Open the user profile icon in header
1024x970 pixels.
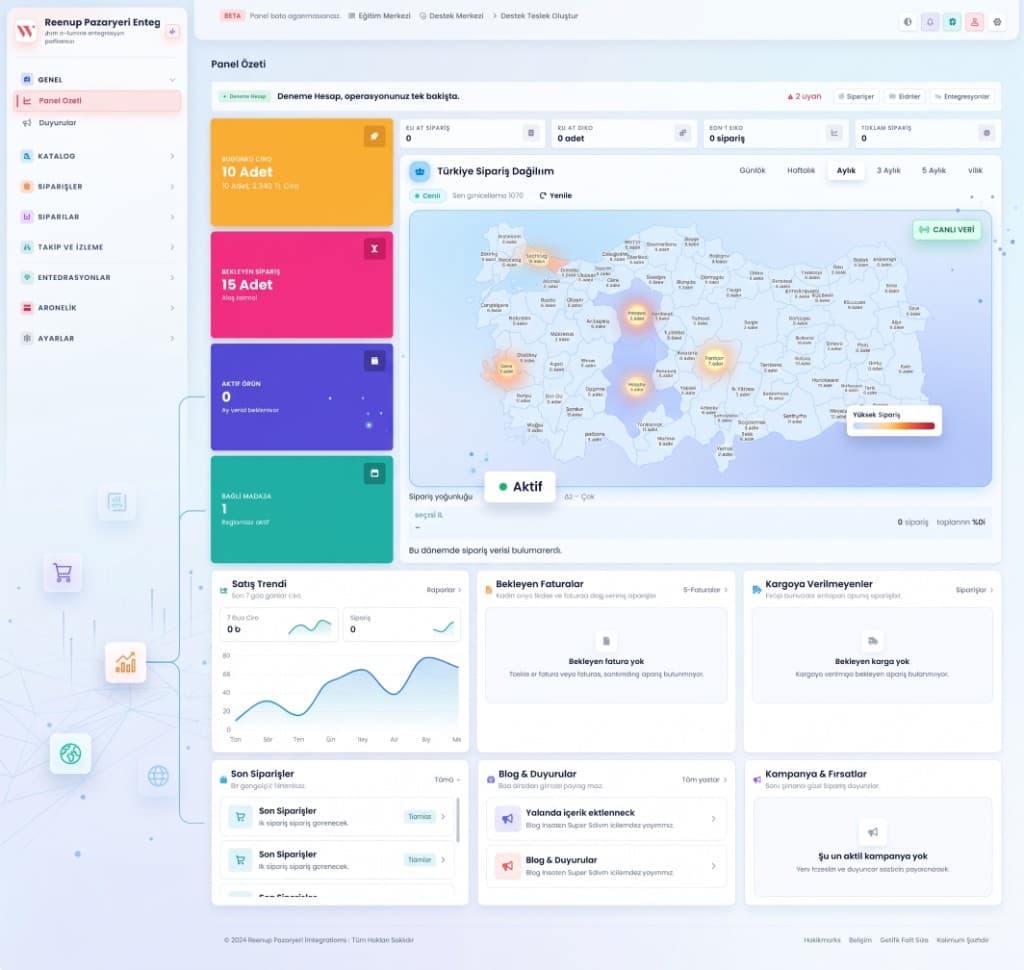[x=974, y=22]
